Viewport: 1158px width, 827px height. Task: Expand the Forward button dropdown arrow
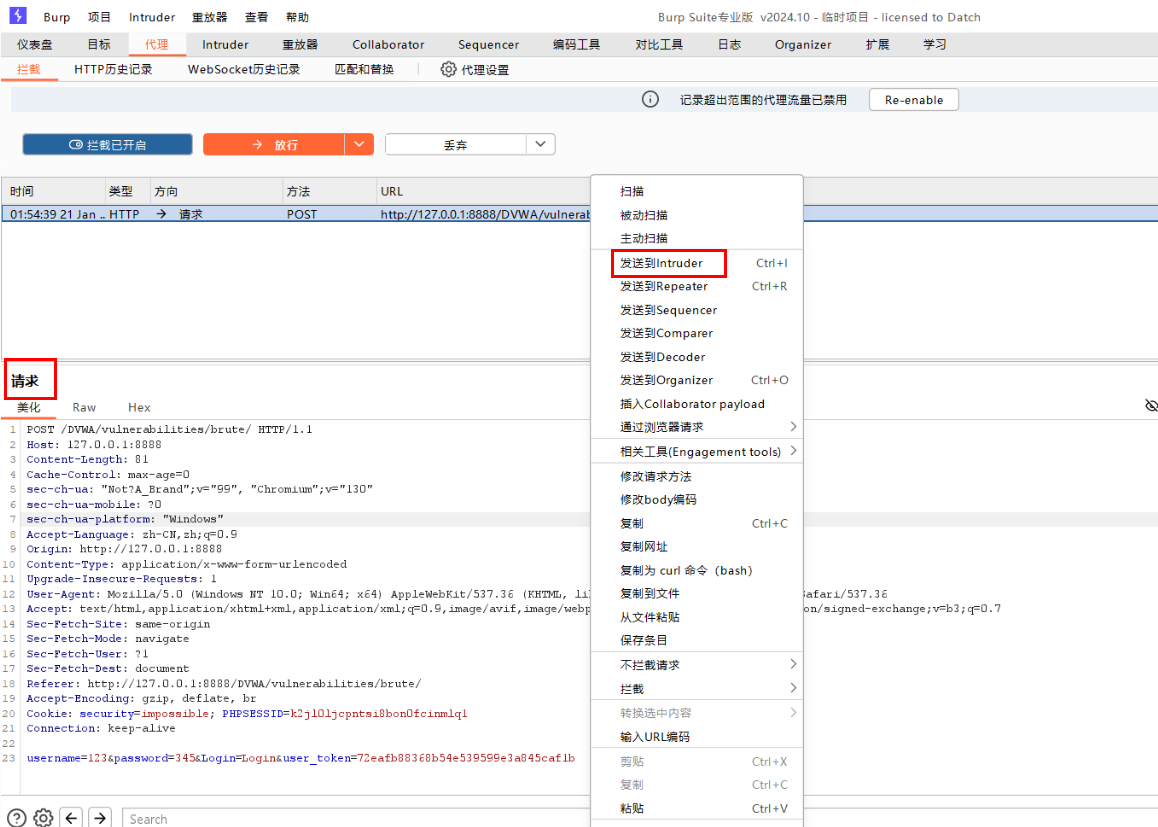tap(359, 144)
